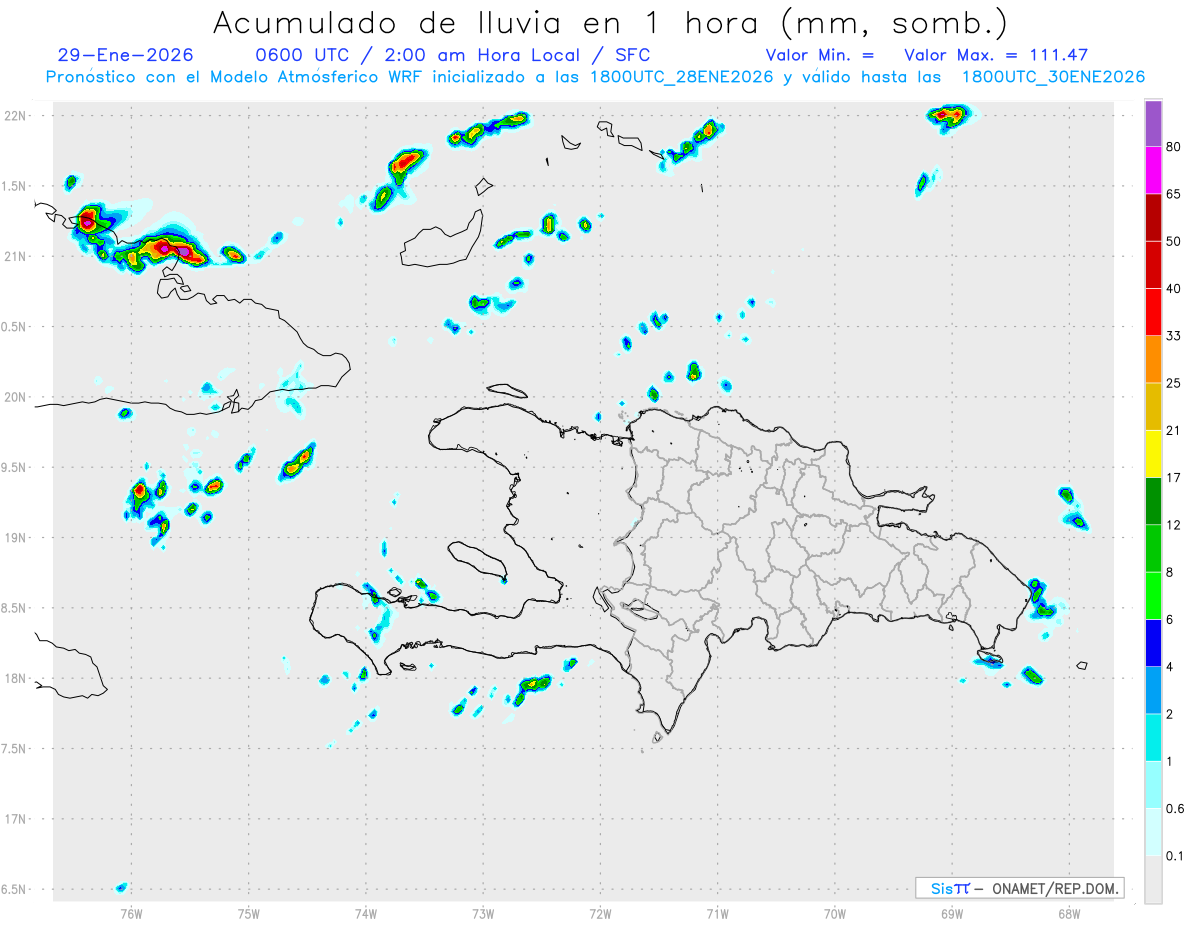
Task: Click the color bar label '25'
Action: pyautogui.click(x=1174, y=383)
